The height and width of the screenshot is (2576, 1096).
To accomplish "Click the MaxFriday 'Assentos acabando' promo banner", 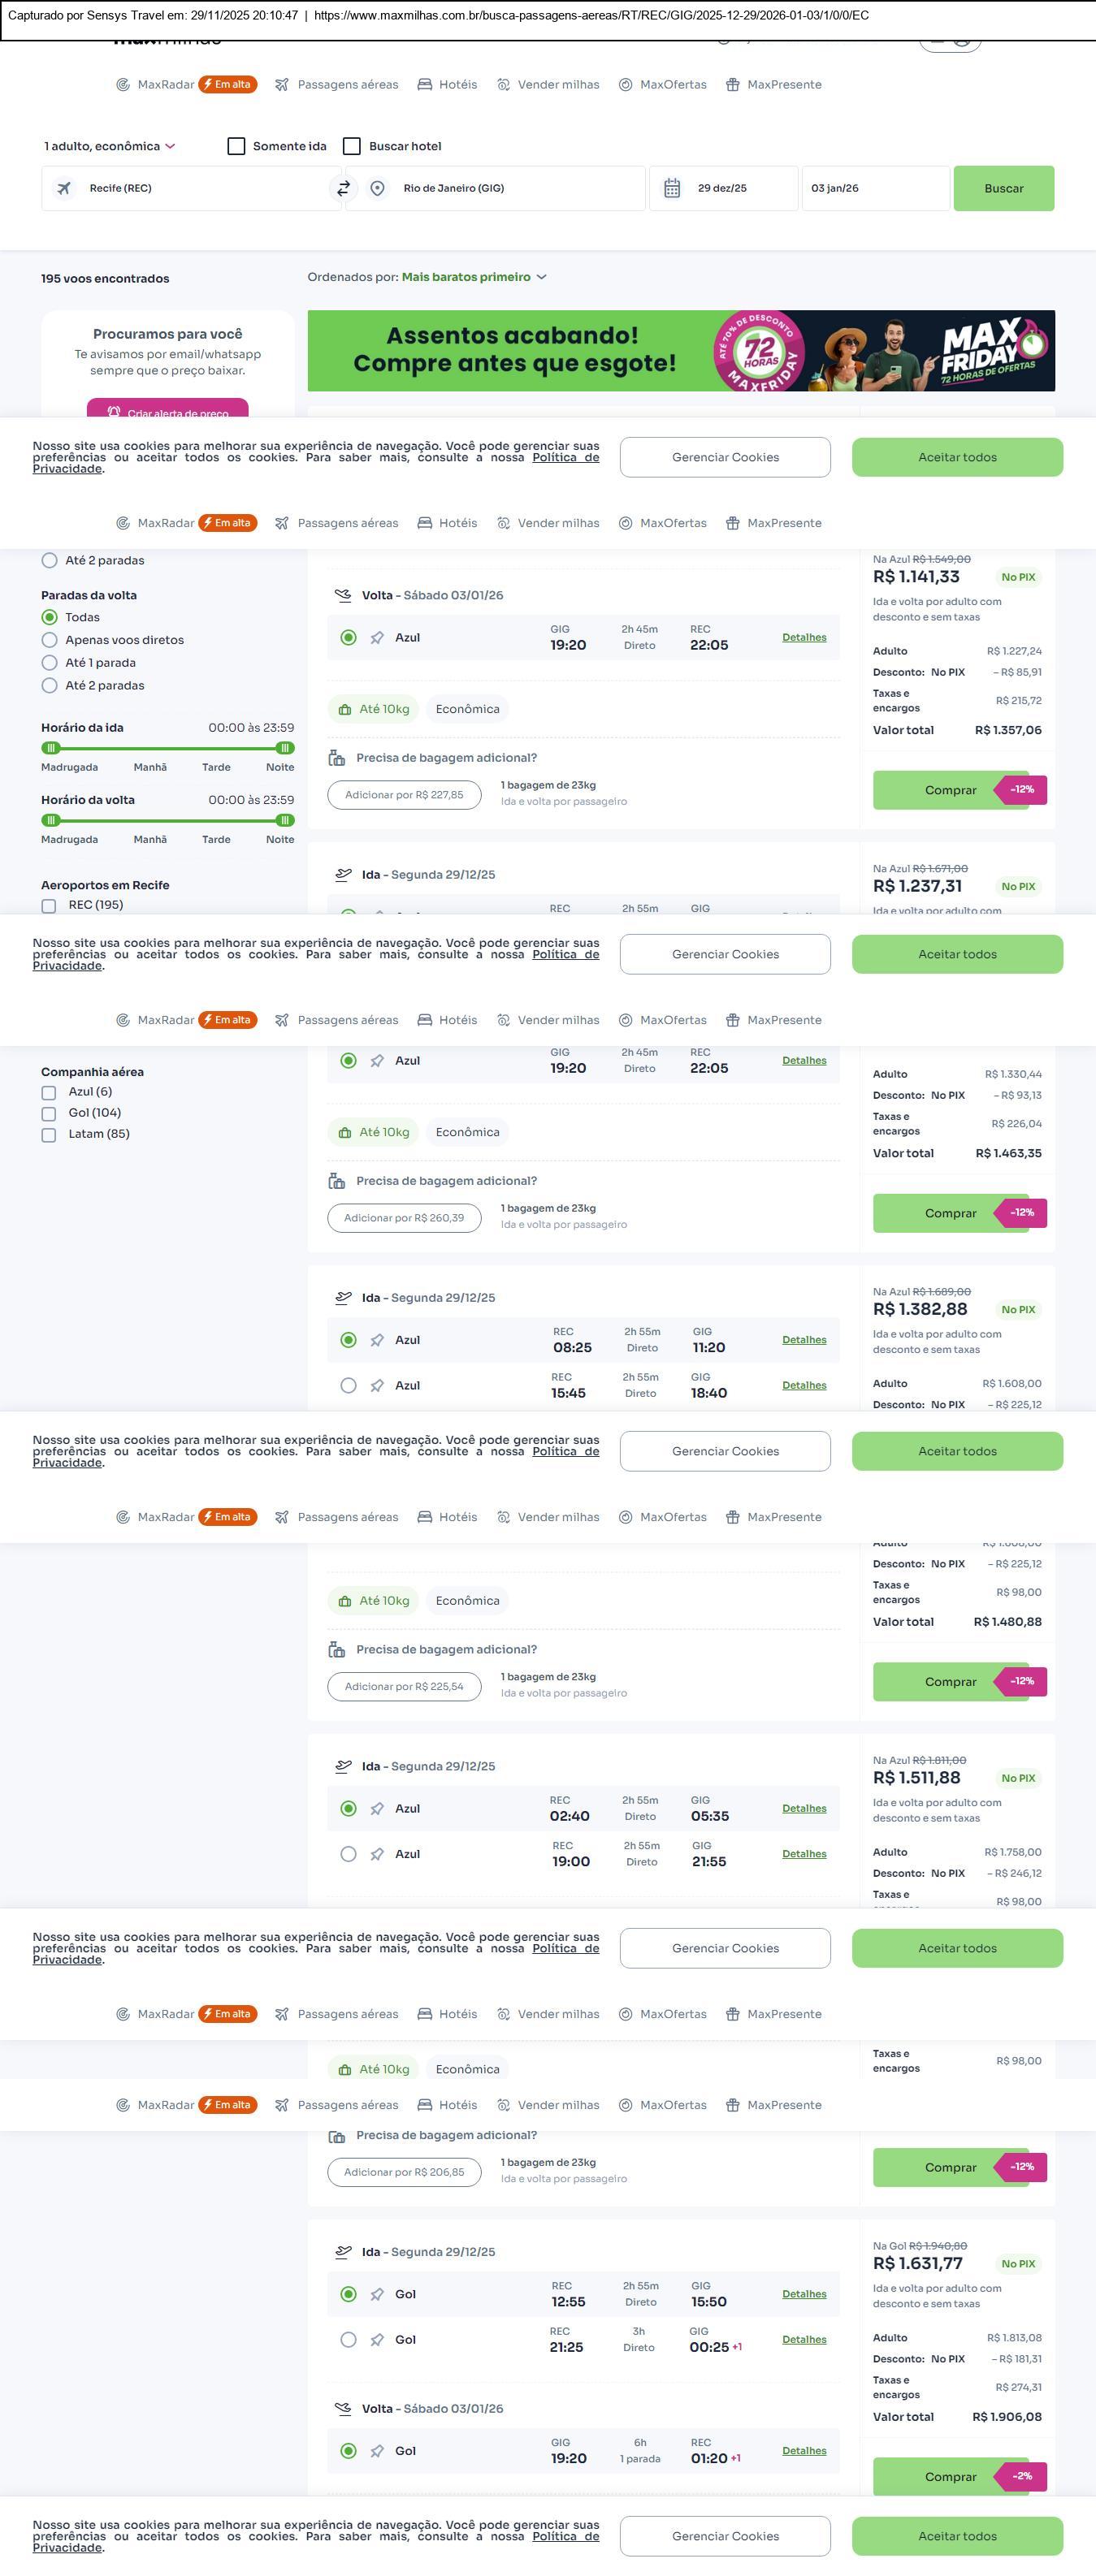I will click(x=680, y=351).
